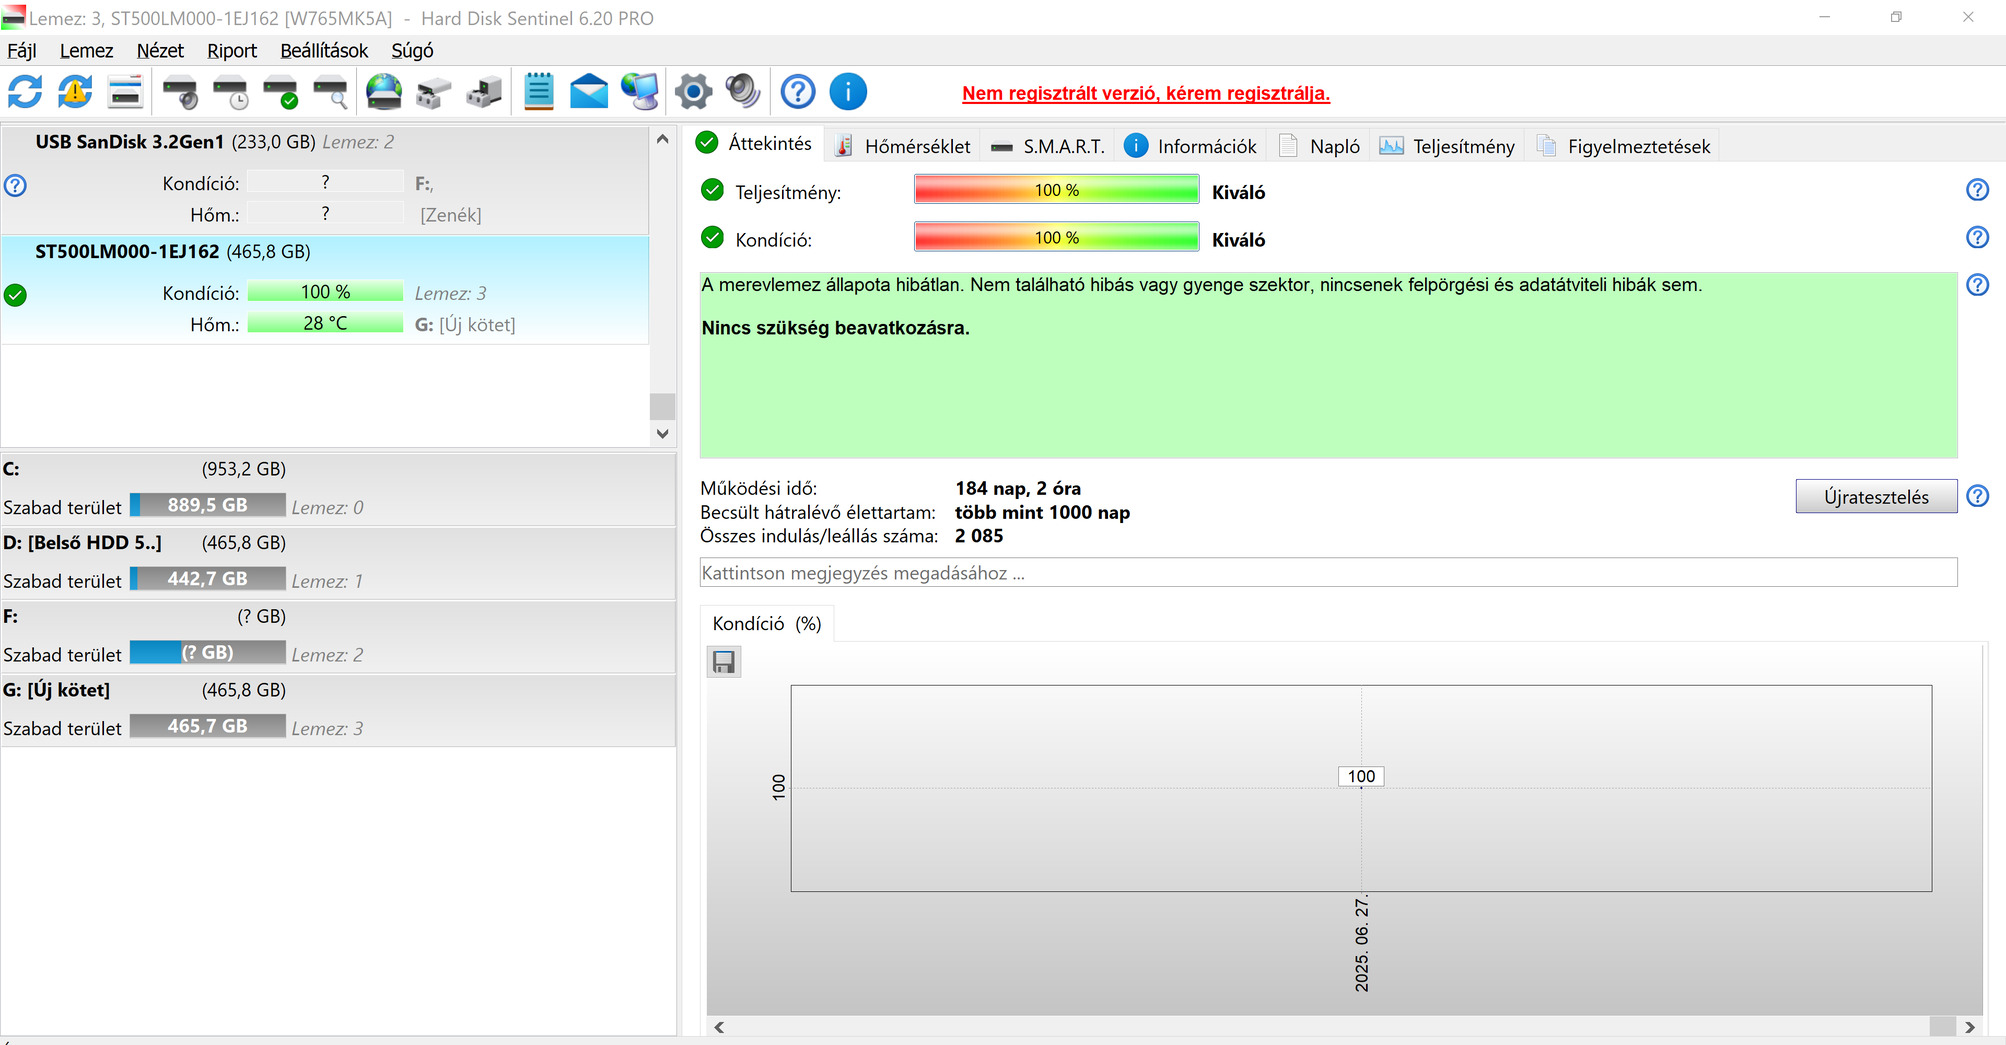The image size is (2006, 1045).
Task: Click the disk with magnifier test icon
Action: (331, 93)
